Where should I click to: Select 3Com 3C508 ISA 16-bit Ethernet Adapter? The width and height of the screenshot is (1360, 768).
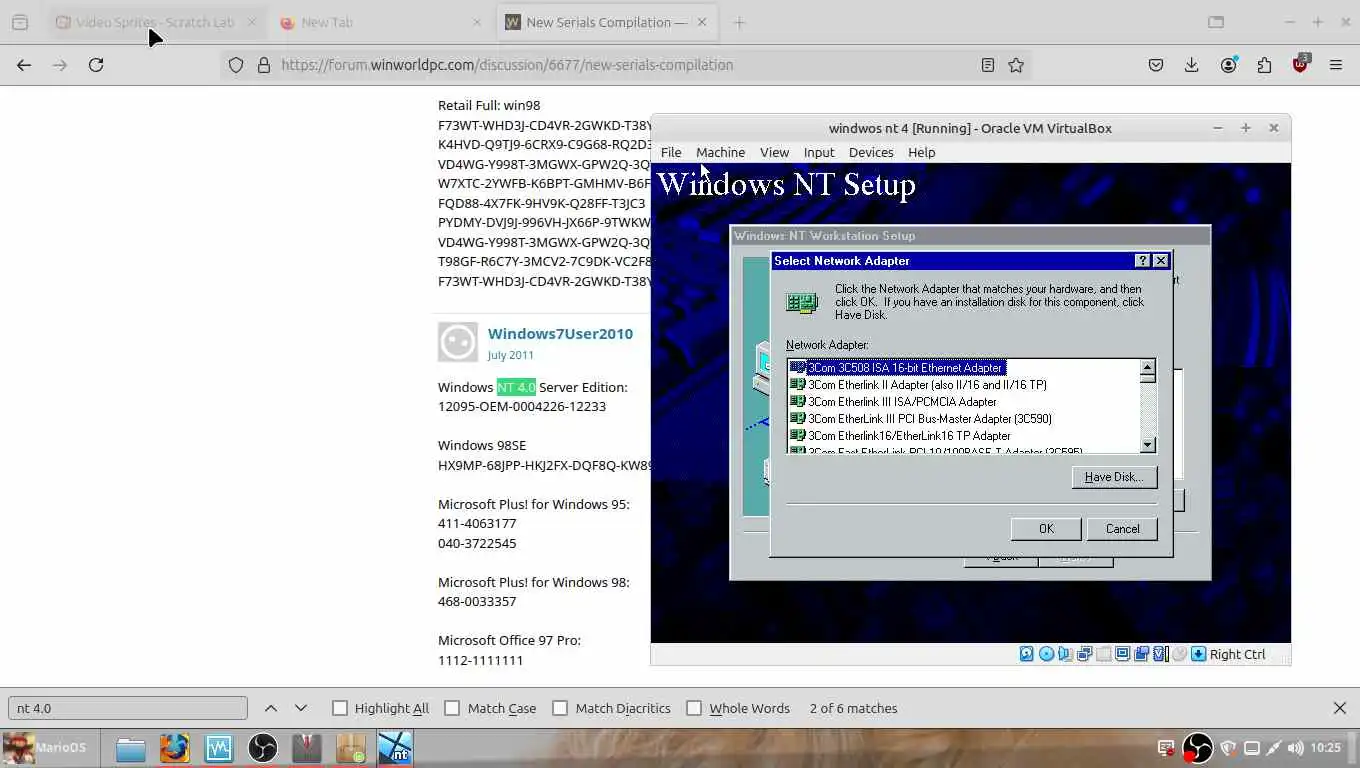click(x=905, y=368)
